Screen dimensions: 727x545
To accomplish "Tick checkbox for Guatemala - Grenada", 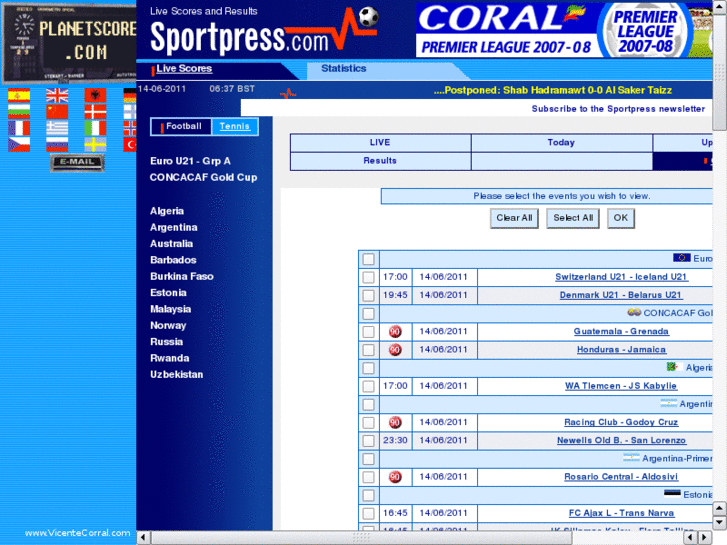I will [369, 332].
